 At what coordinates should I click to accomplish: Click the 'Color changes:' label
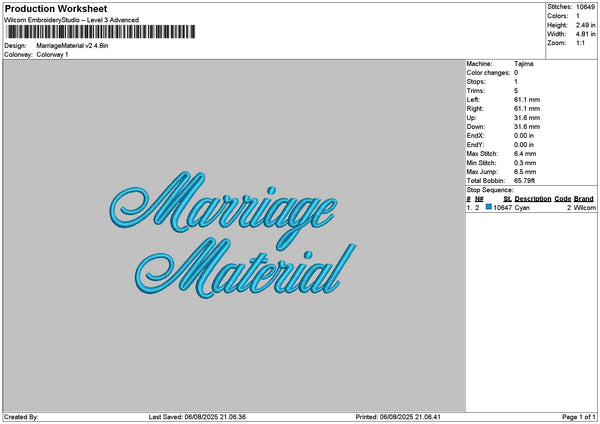pos(488,73)
